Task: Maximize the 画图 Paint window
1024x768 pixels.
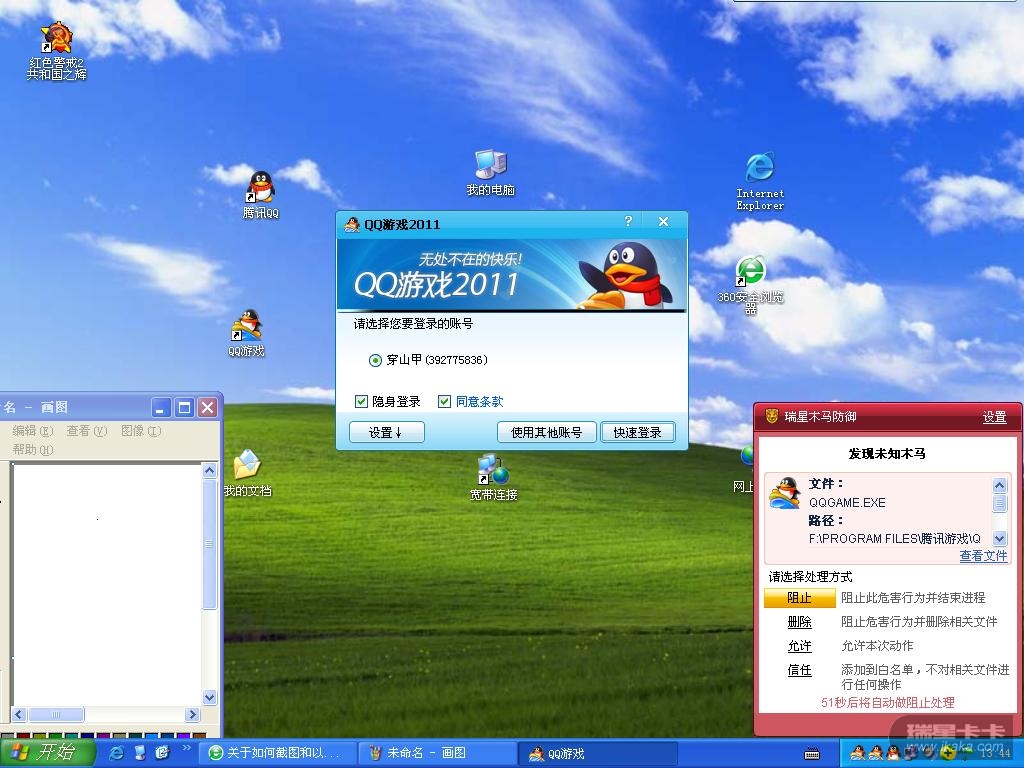Action: 184,408
